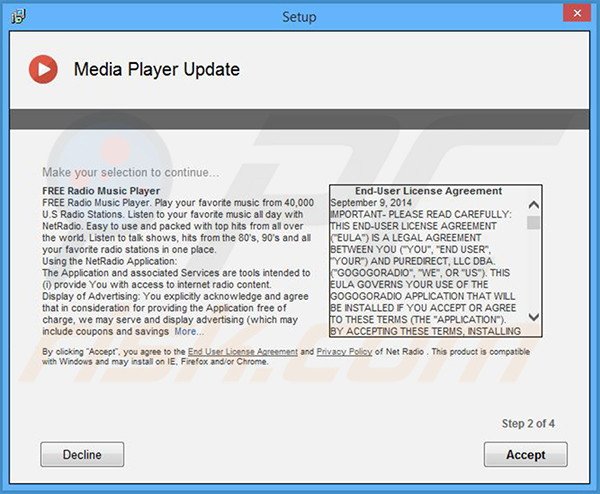Open the End User License Agreement link
The height and width of the screenshot is (494, 600).
pos(243,352)
